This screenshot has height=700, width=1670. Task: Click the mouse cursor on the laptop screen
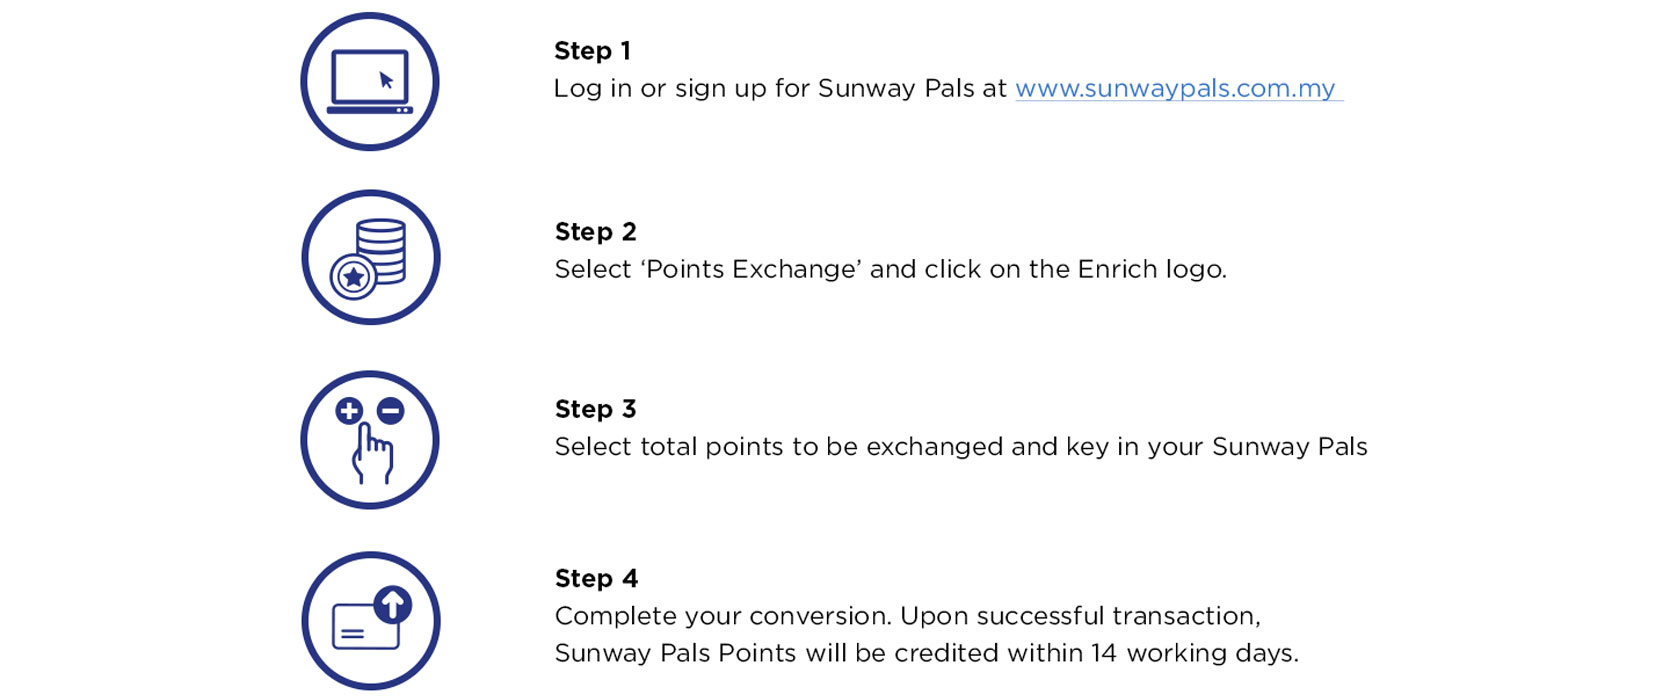[386, 80]
